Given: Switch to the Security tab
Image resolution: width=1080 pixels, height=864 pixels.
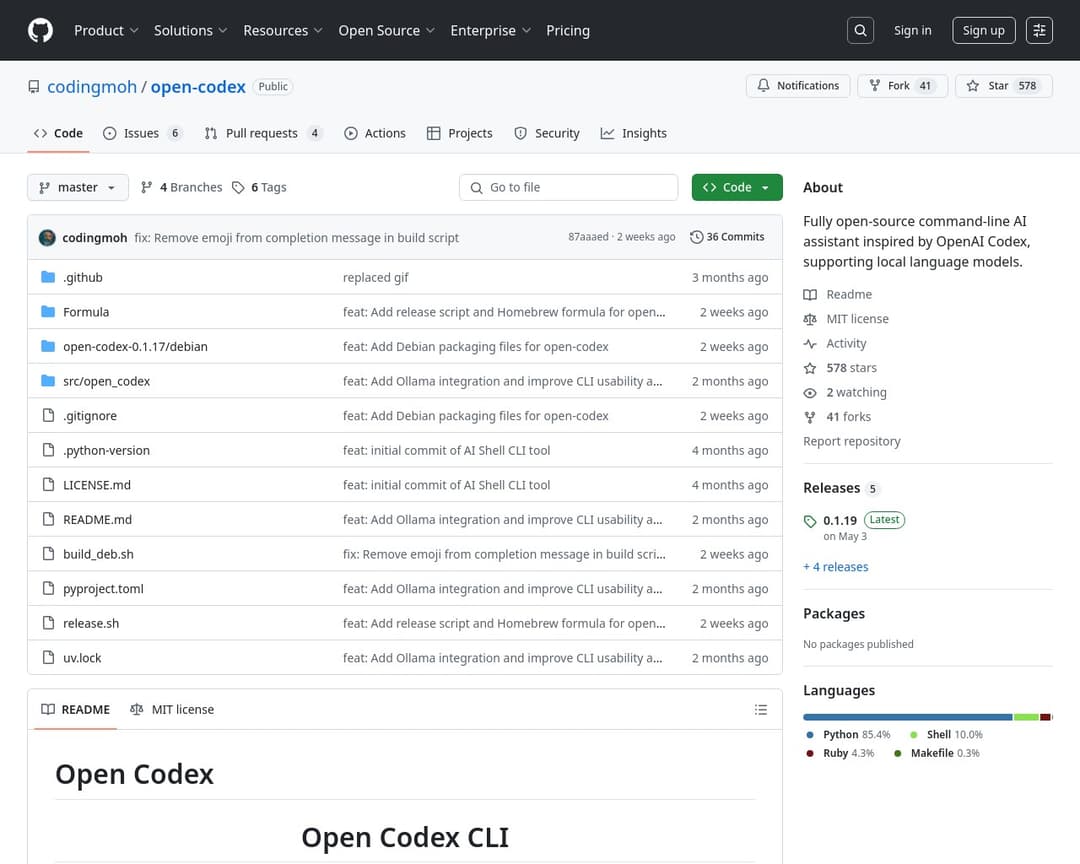Looking at the screenshot, I should click(x=547, y=133).
